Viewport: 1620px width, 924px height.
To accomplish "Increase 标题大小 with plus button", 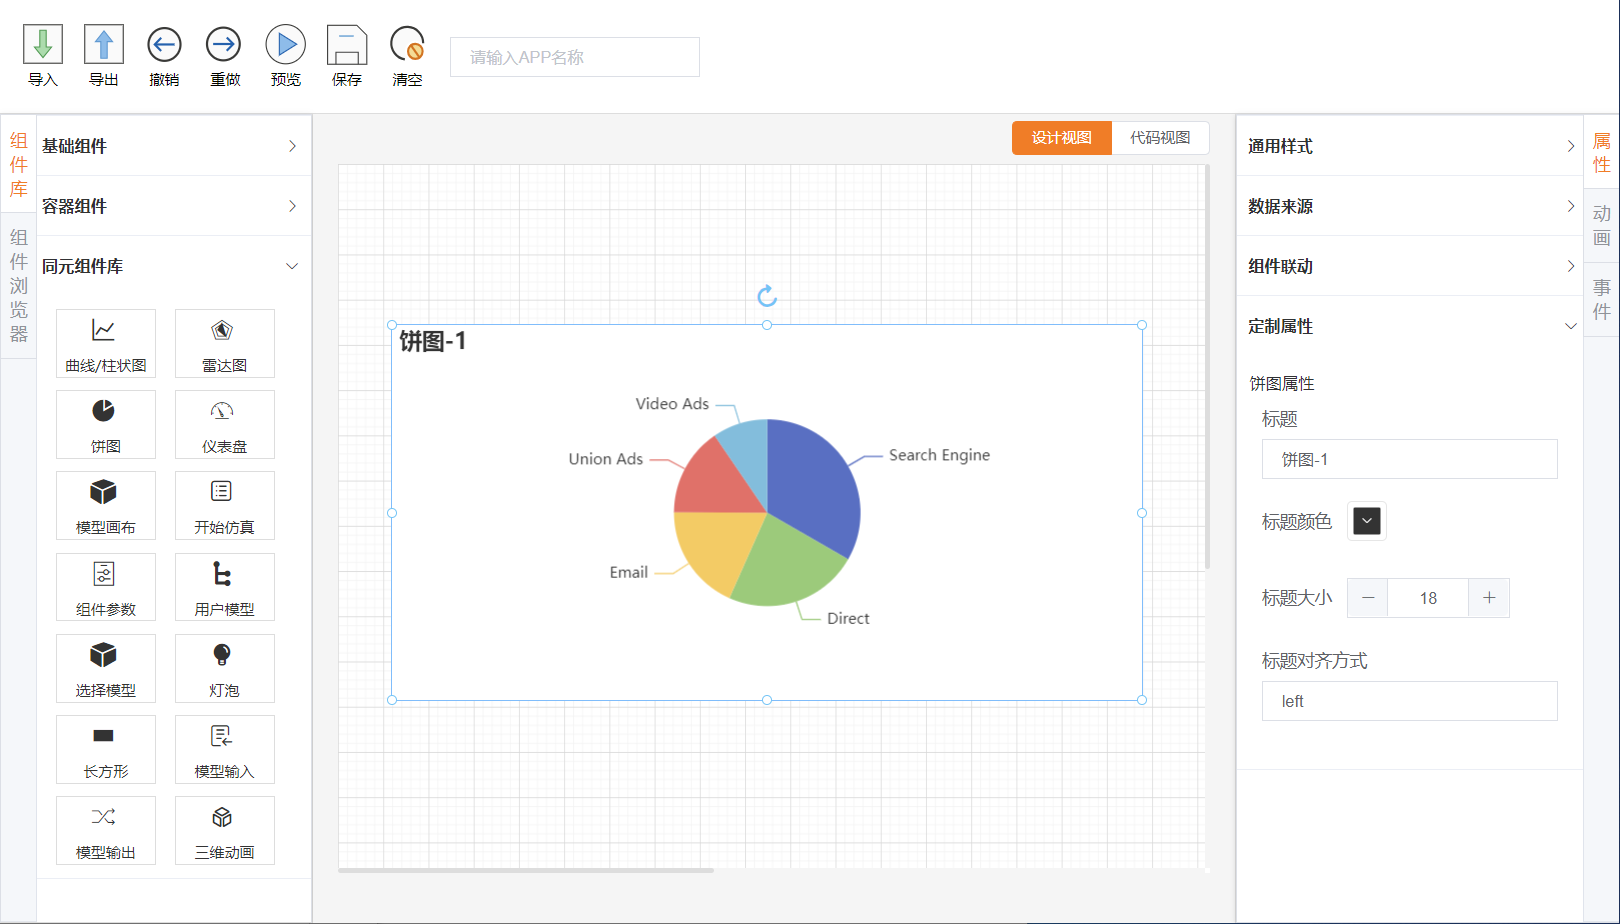I will pyautogui.click(x=1489, y=598).
